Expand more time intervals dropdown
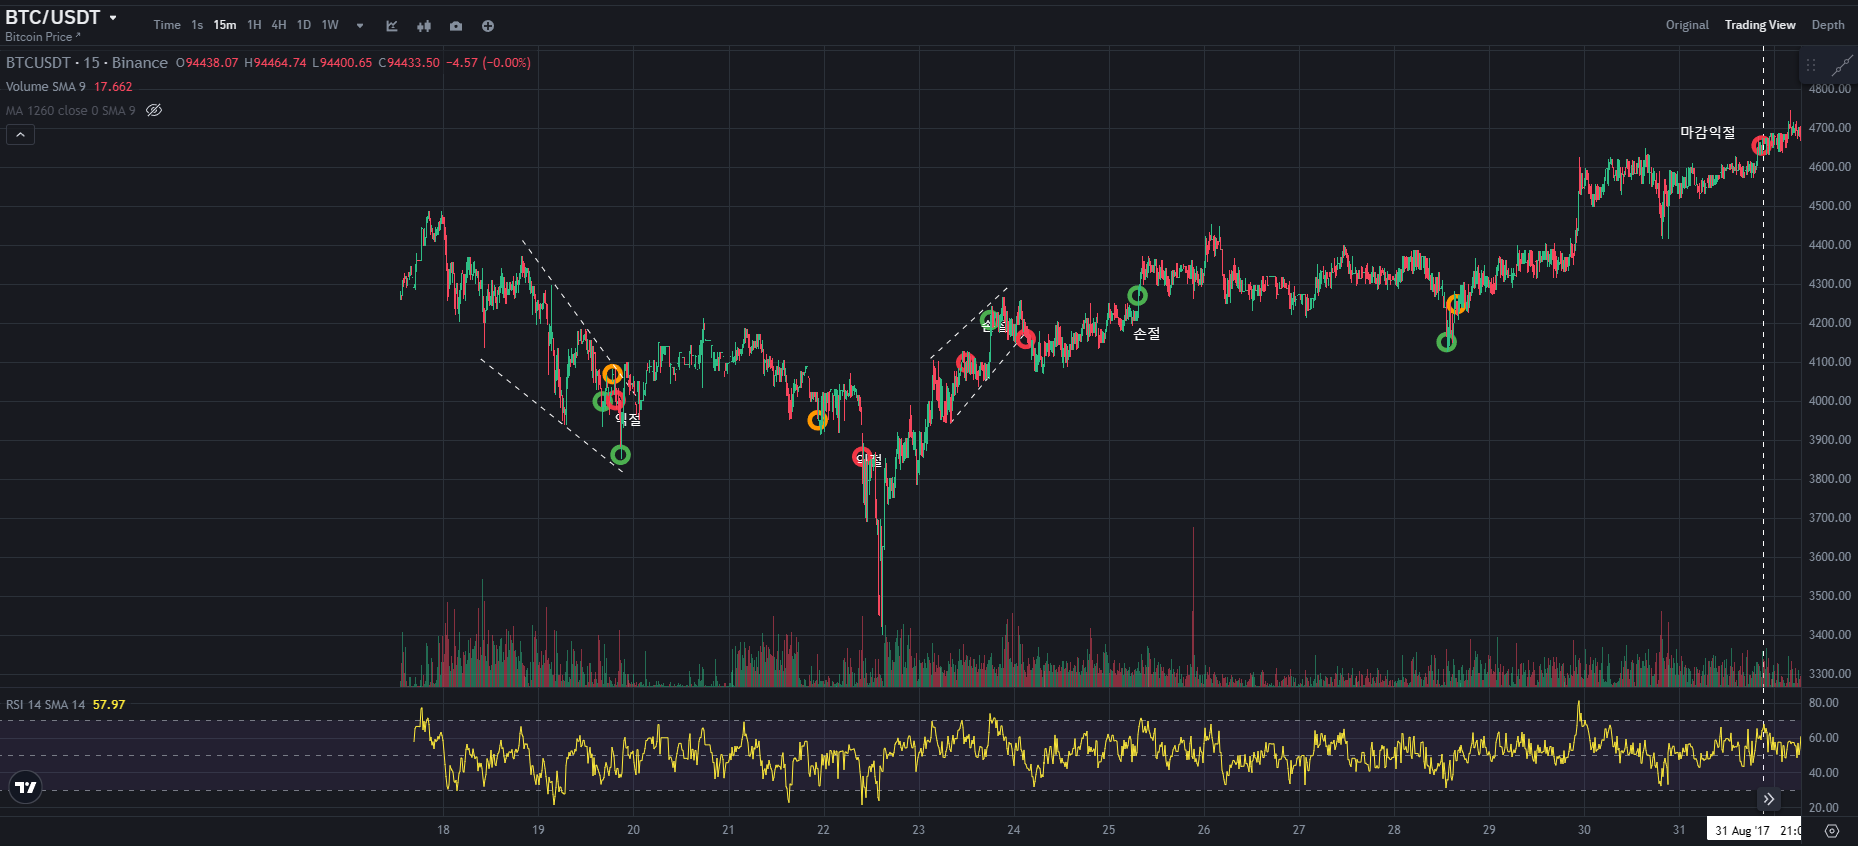 (360, 26)
